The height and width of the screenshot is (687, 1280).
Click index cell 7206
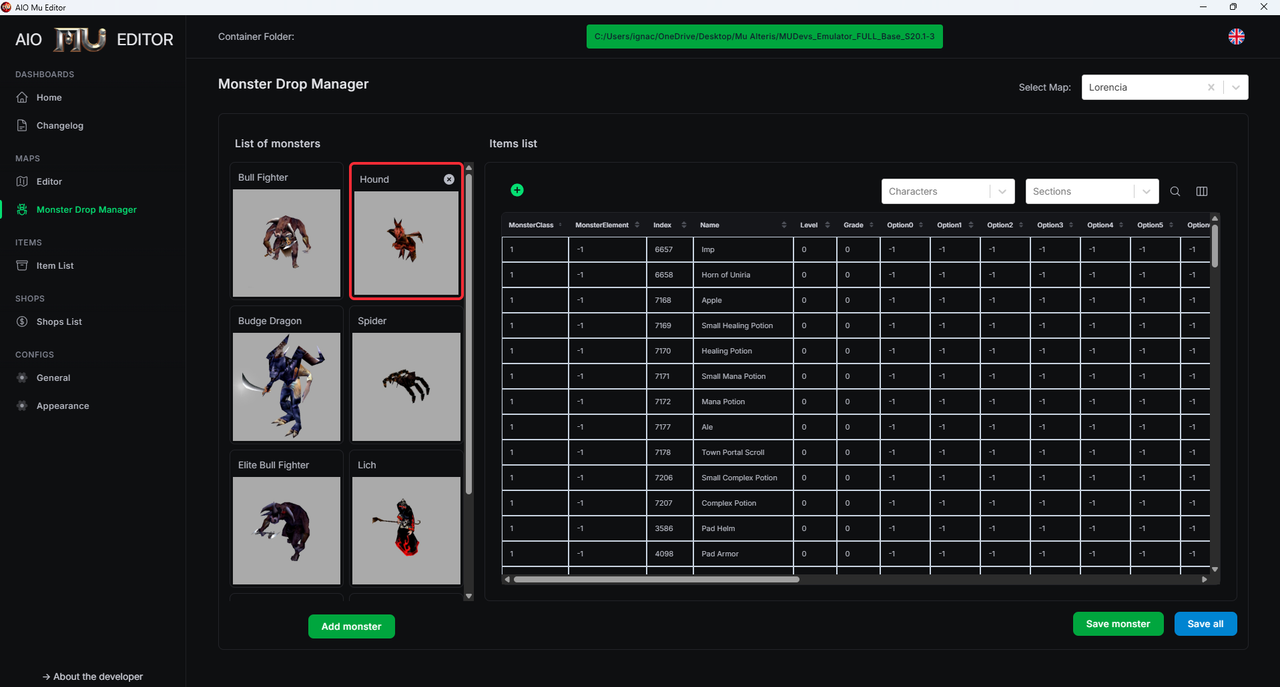pos(670,478)
